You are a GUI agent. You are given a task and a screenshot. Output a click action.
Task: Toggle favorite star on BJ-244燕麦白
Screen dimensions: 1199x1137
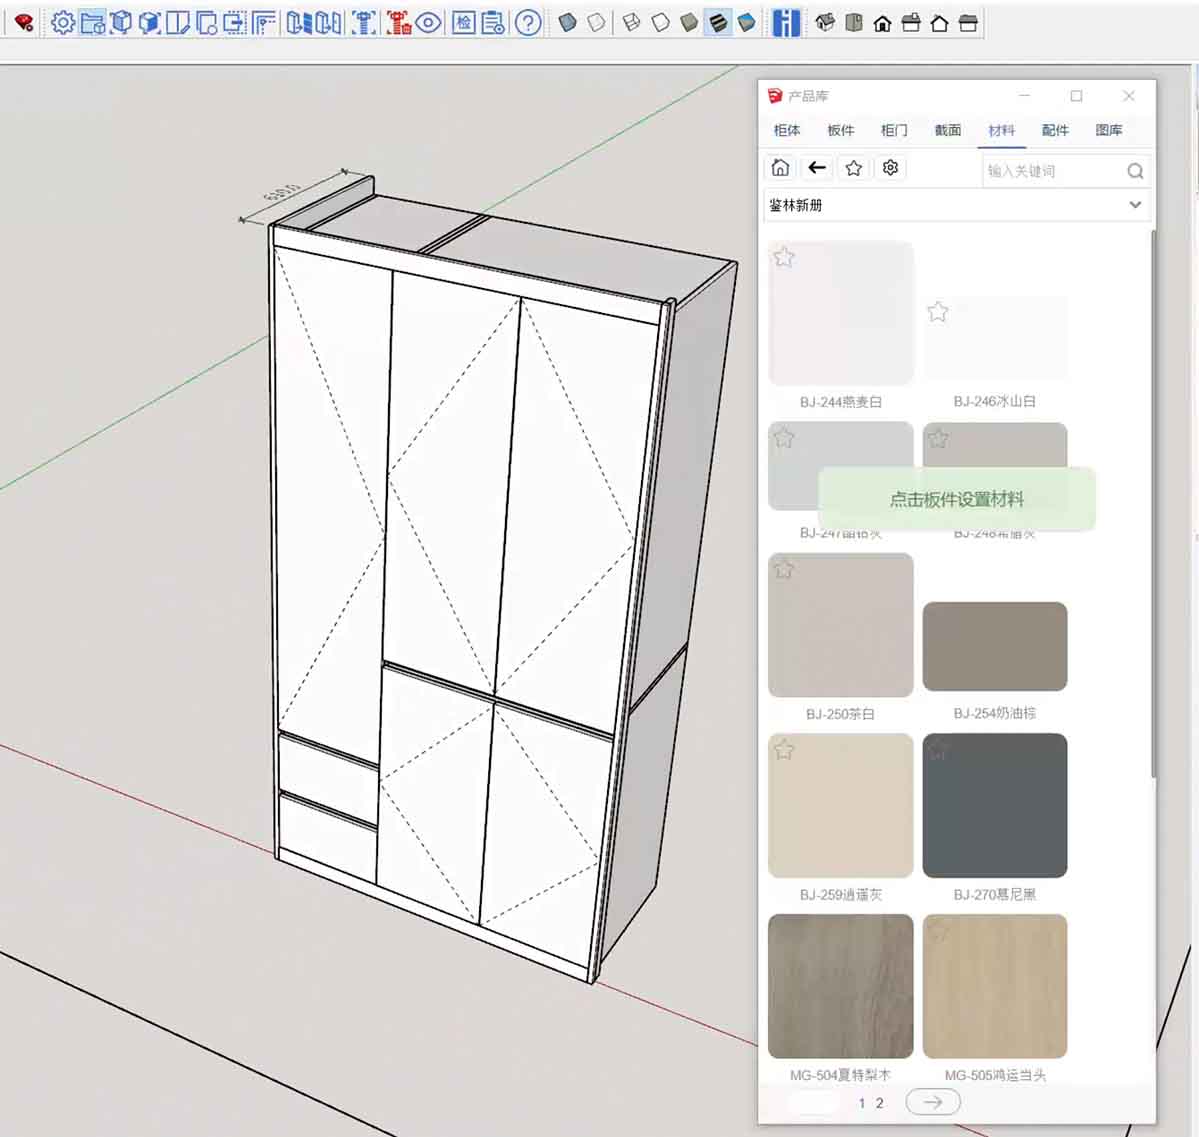point(784,258)
